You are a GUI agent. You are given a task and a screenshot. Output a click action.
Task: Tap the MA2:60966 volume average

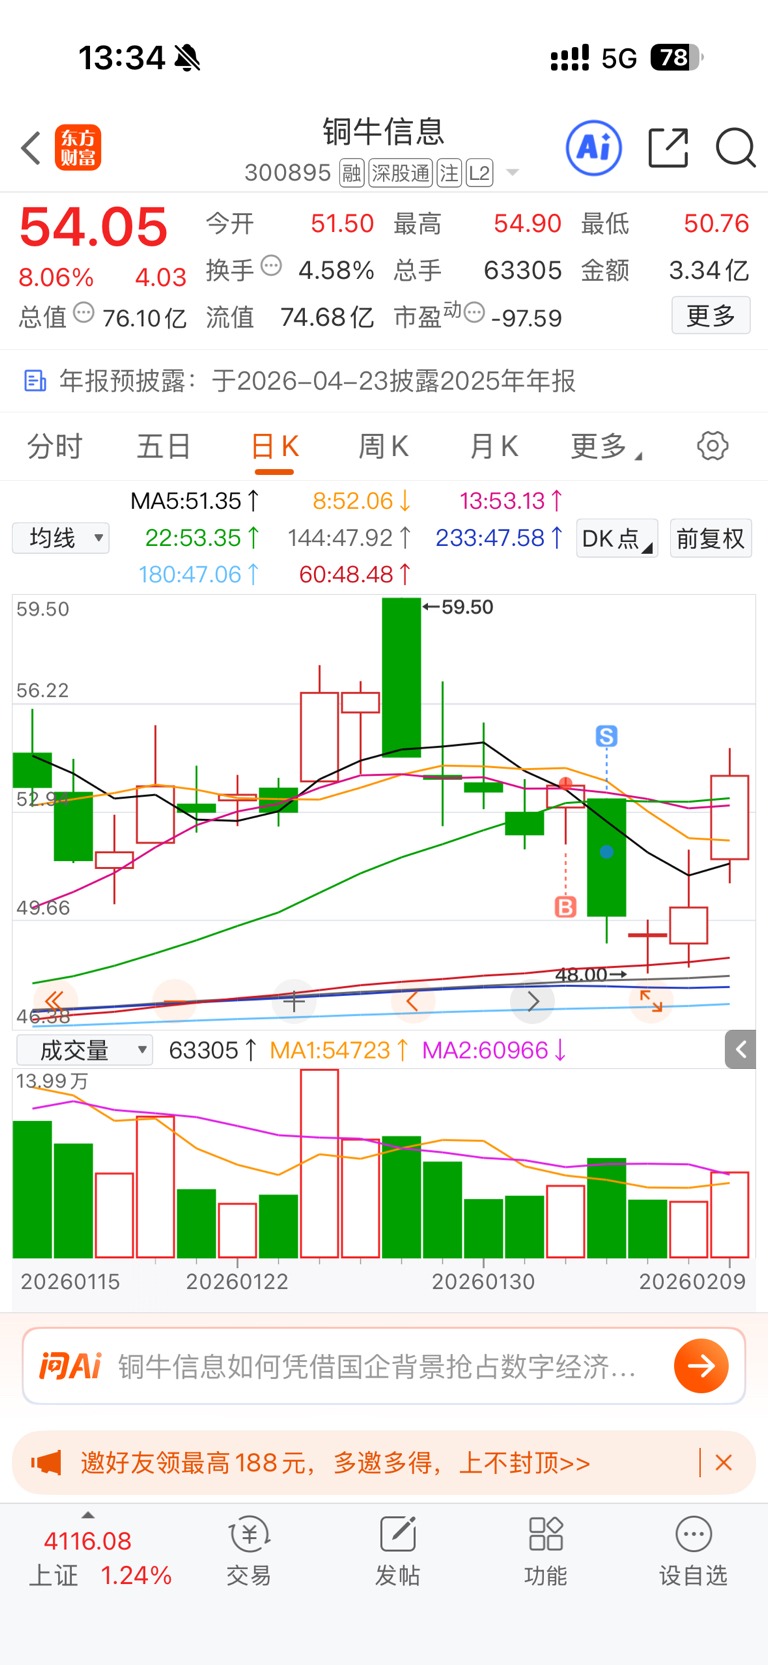pyautogui.click(x=495, y=1050)
